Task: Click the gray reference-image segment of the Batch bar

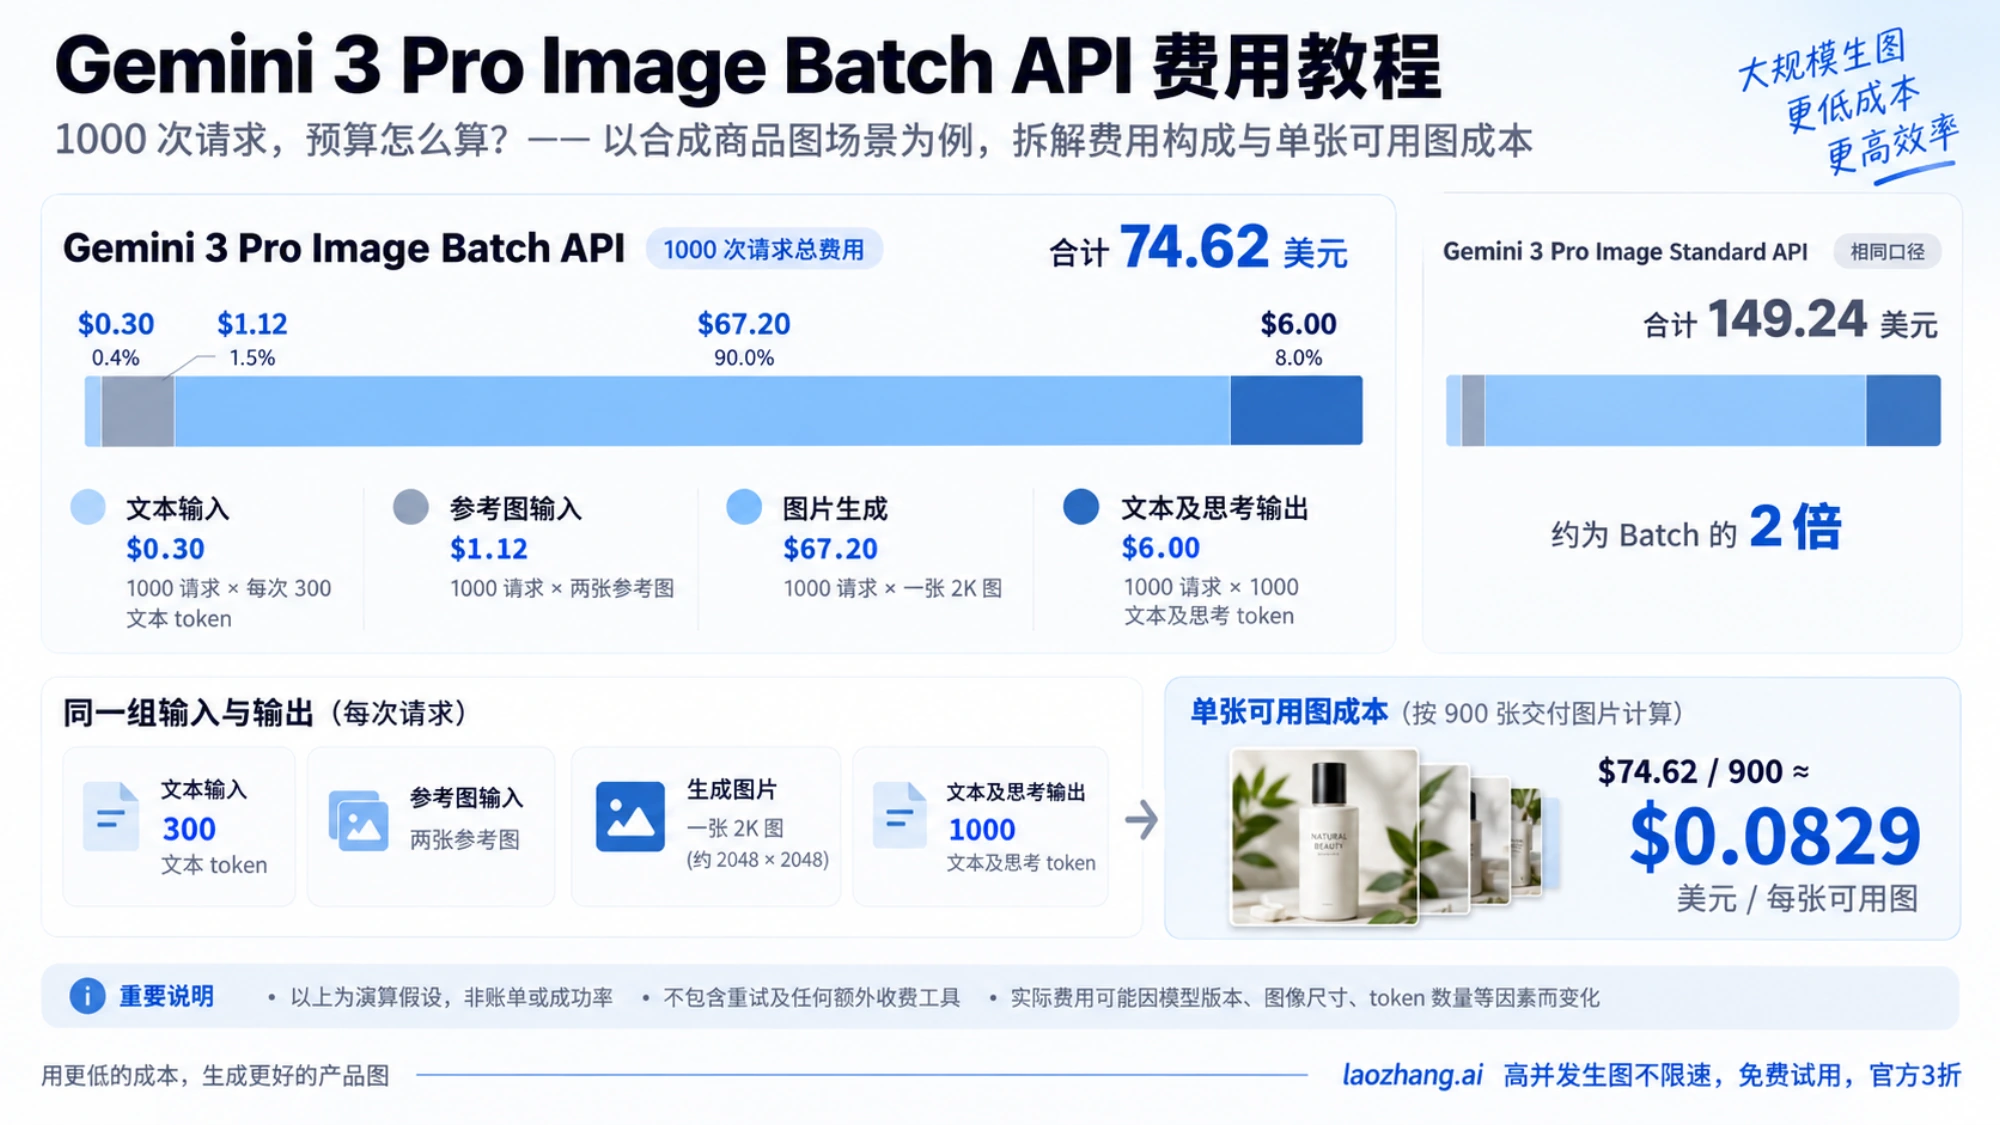Action: point(138,411)
